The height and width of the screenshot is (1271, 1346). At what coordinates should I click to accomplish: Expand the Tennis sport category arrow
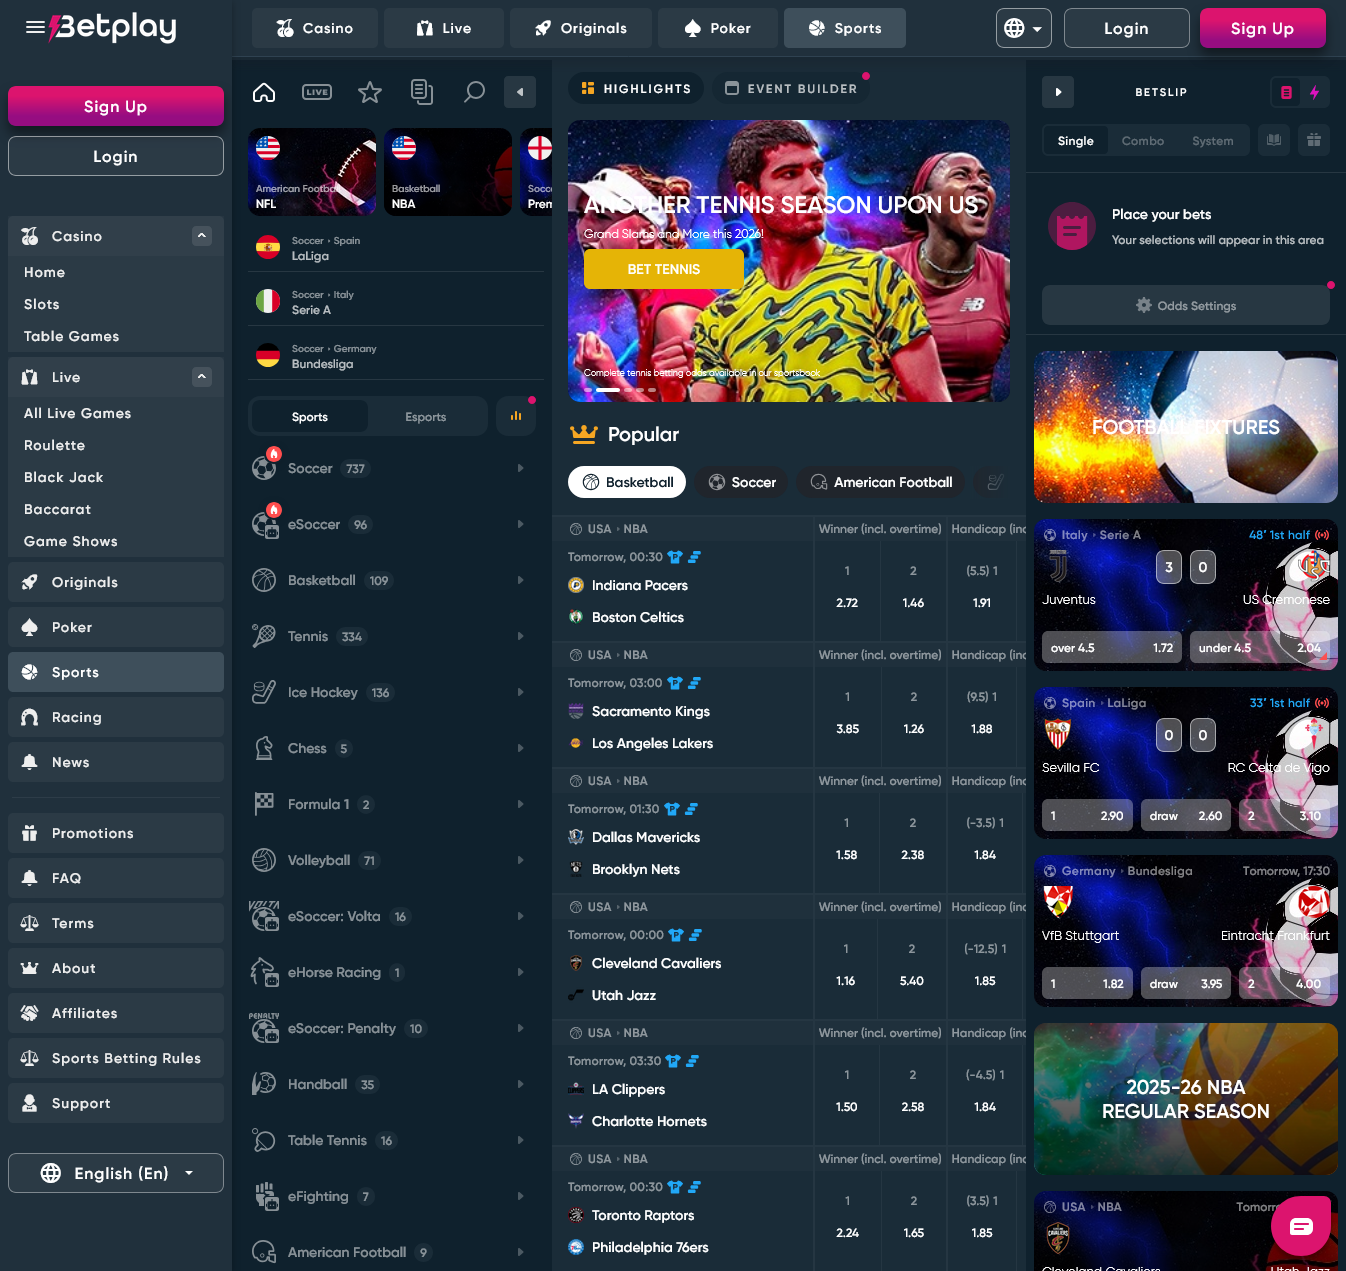pos(520,636)
